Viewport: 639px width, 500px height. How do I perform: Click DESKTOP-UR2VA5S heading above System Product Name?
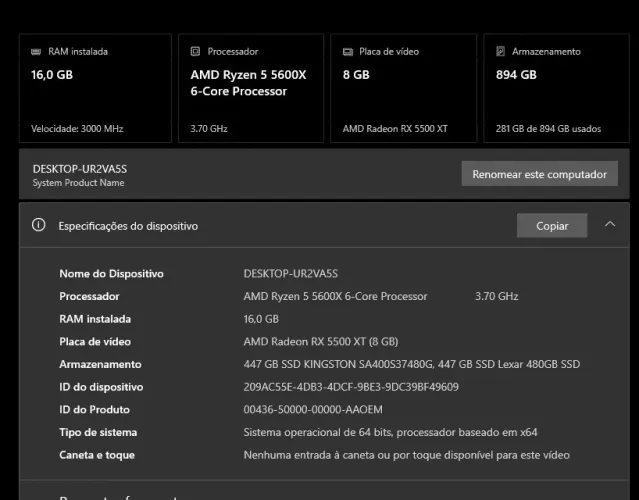click(x=80, y=169)
